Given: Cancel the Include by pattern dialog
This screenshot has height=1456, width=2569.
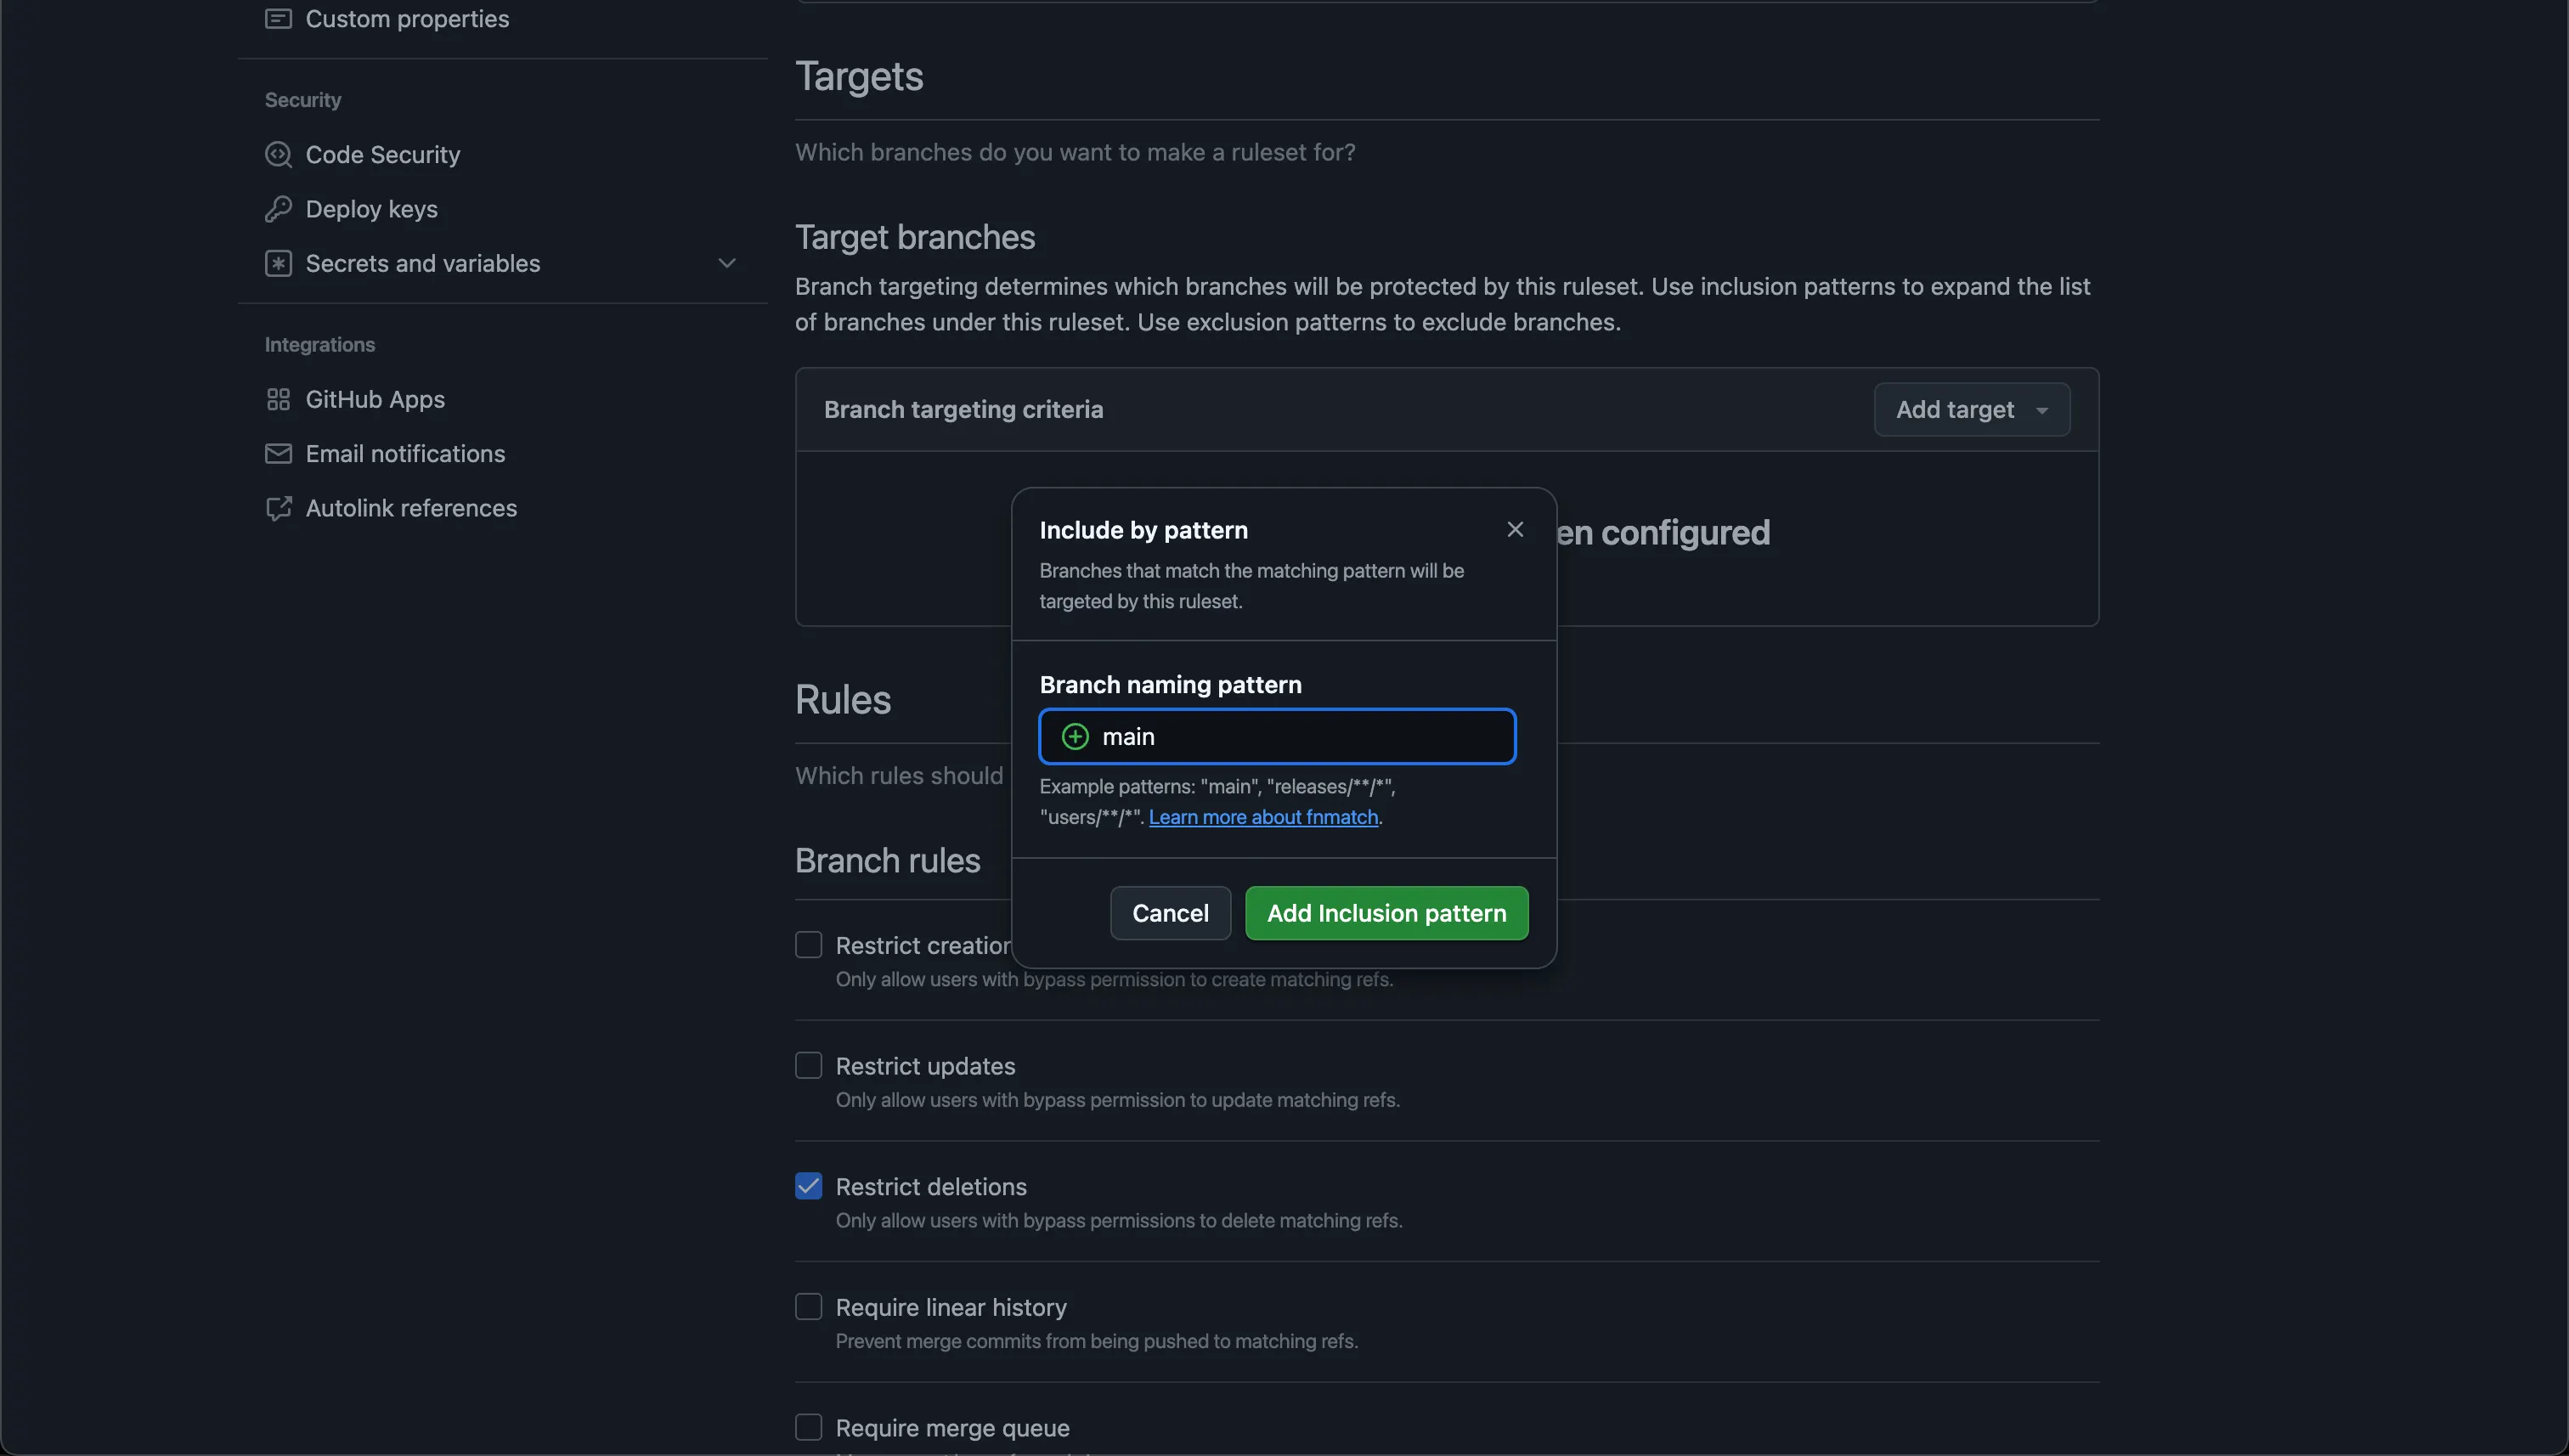Looking at the screenshot, I should (x=1169, y=912).
